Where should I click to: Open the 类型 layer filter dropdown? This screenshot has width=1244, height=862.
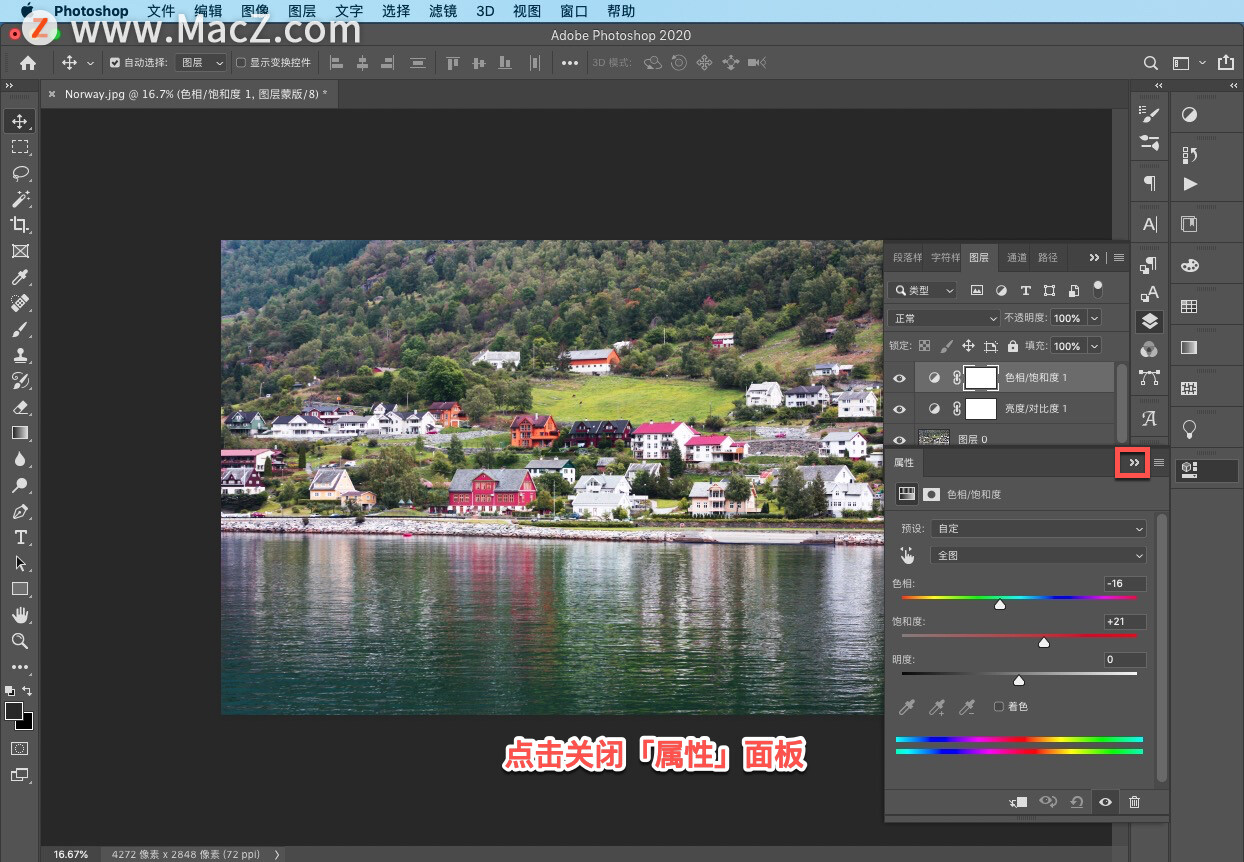pos(922,290)
